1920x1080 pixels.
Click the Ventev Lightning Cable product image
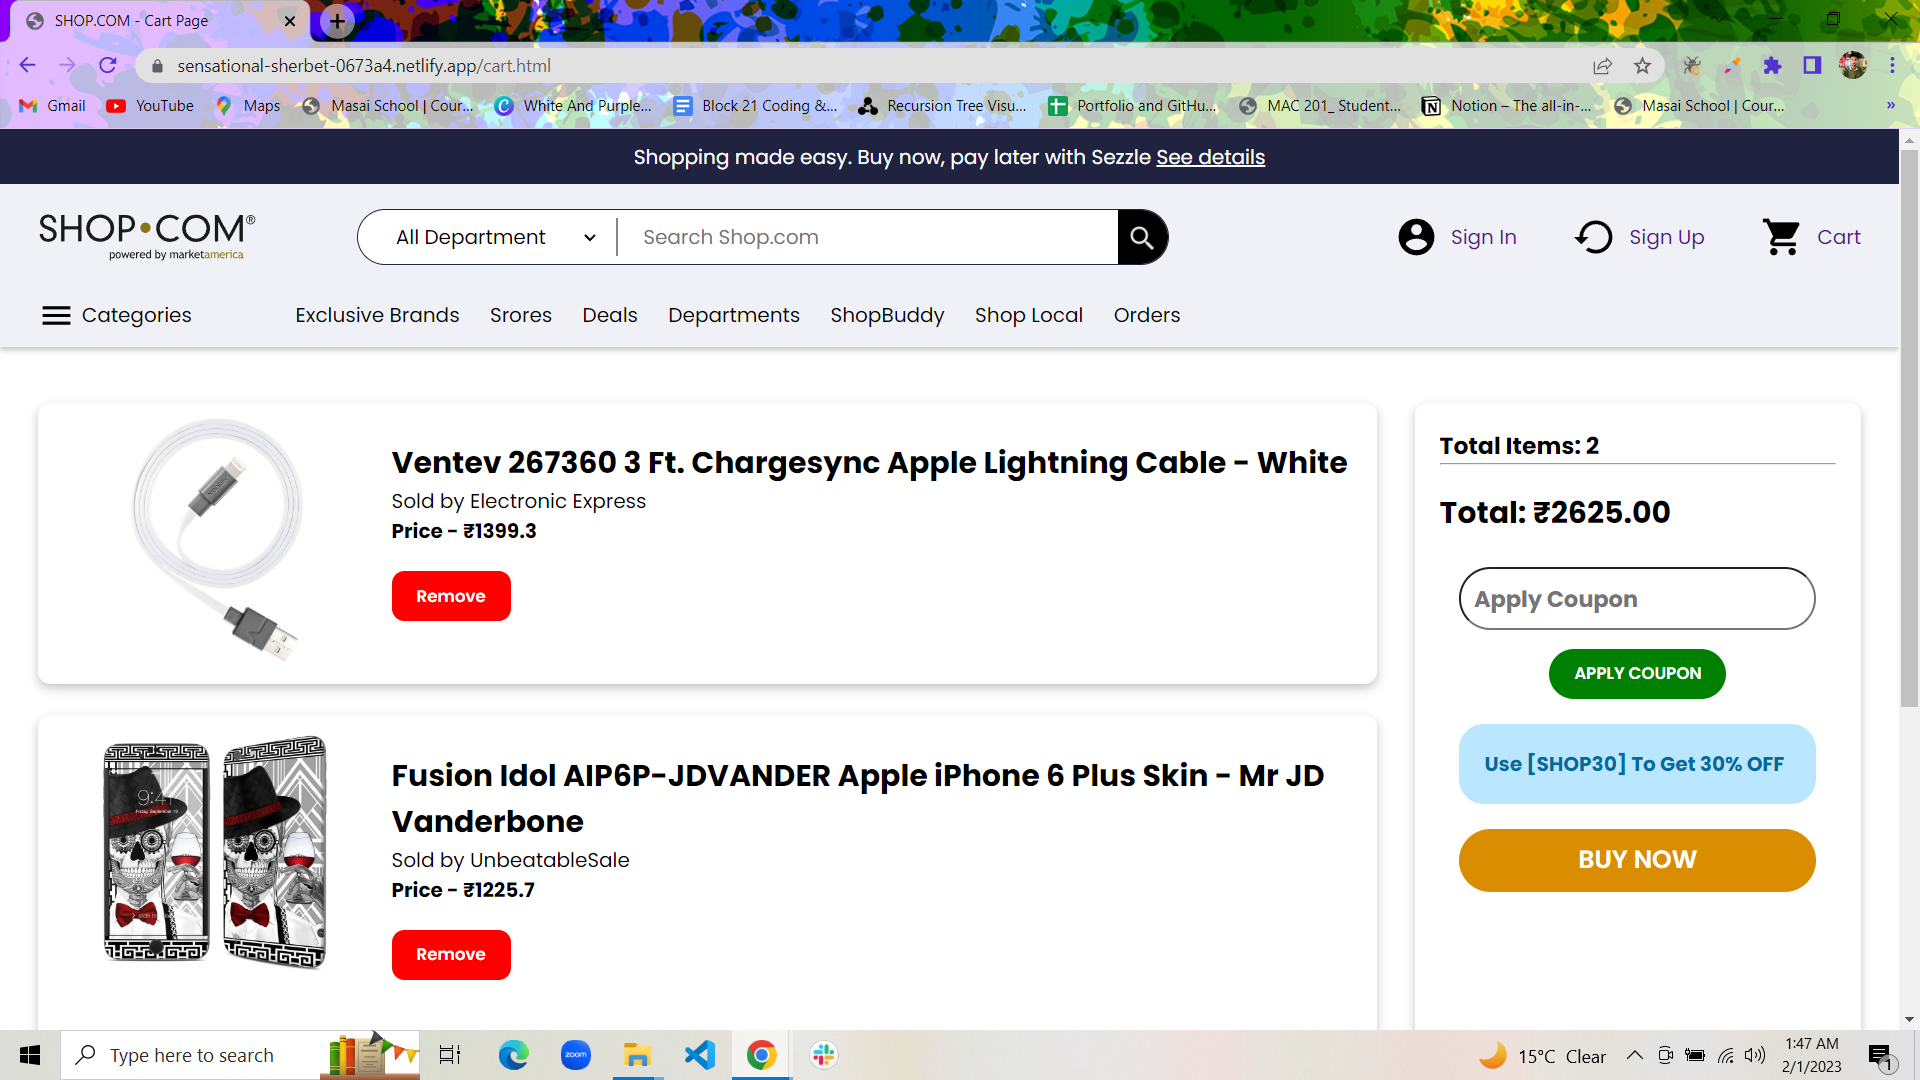point(216,541)
